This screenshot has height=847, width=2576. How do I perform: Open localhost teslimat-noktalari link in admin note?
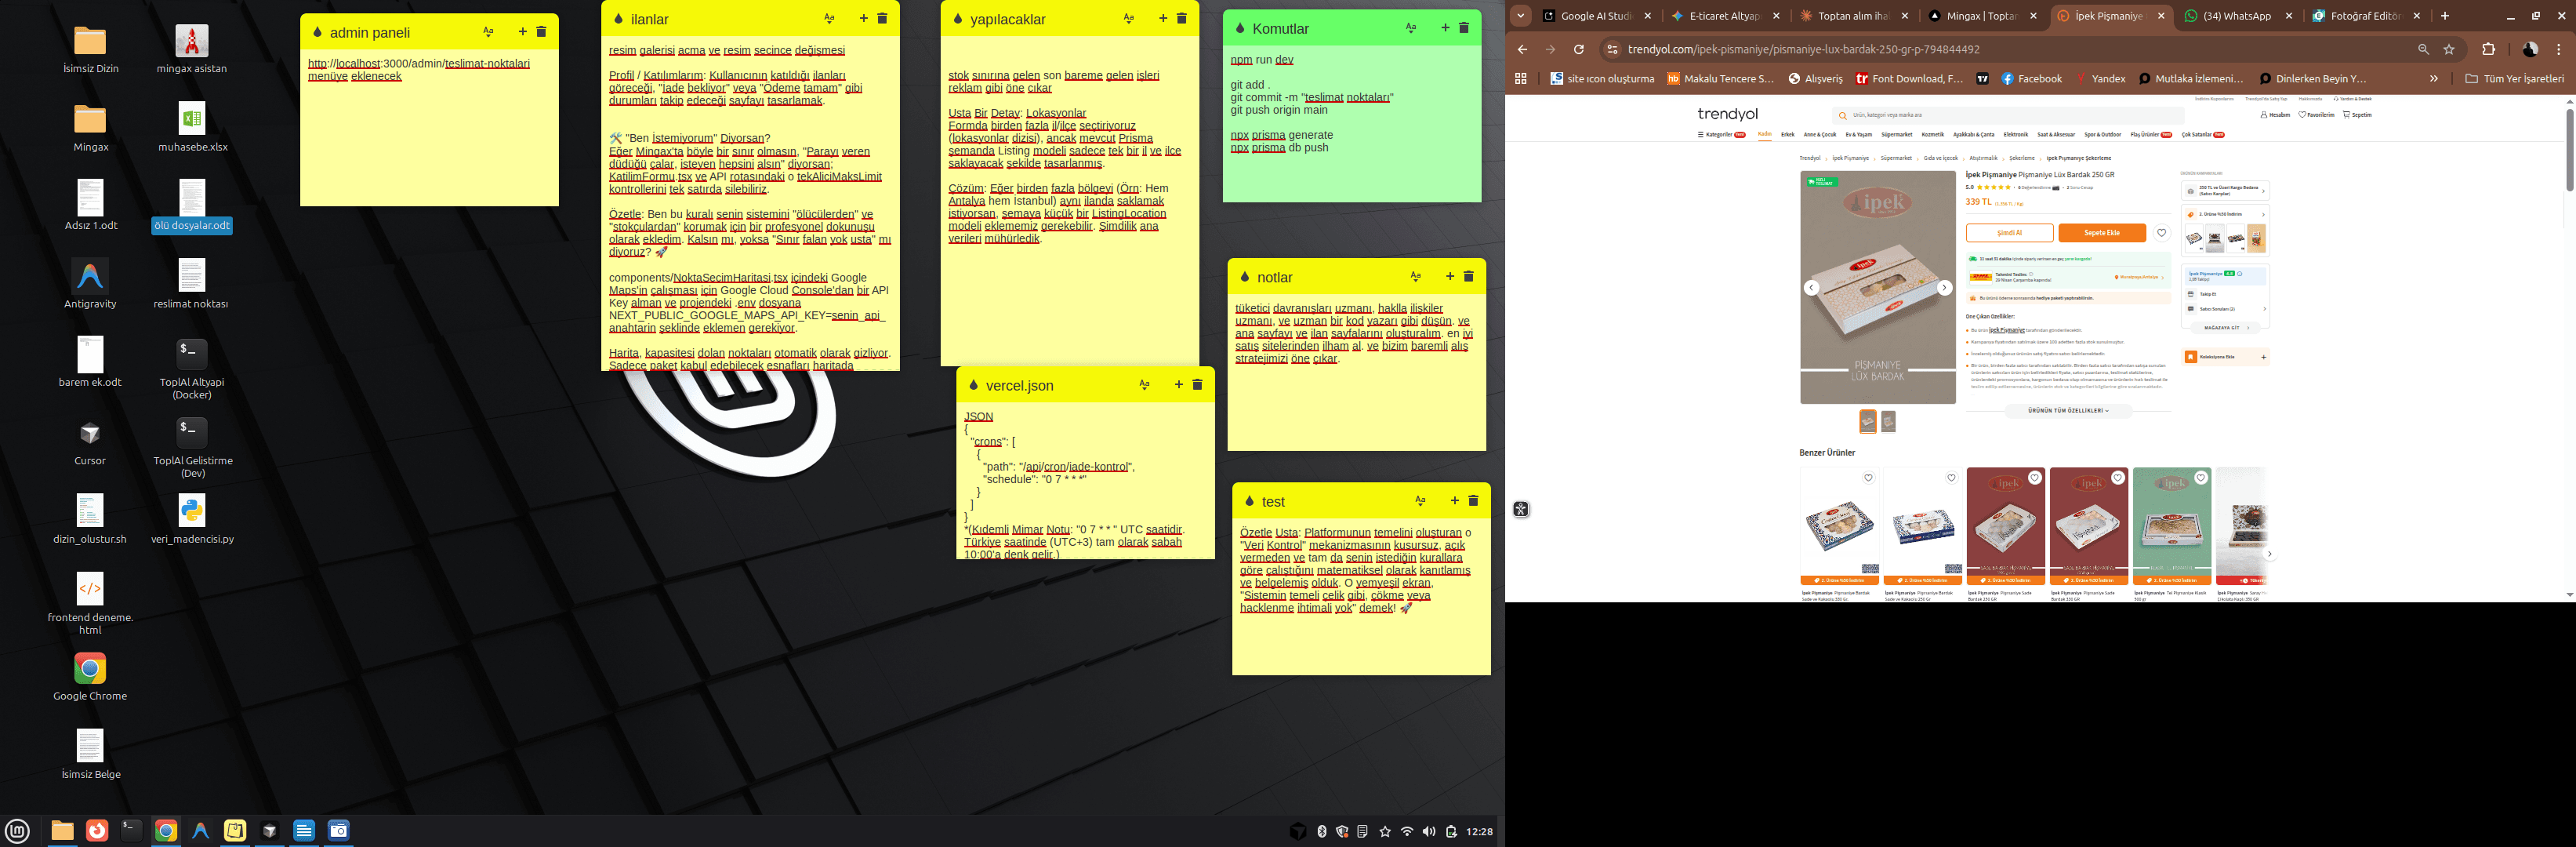(x=419, y=63)
